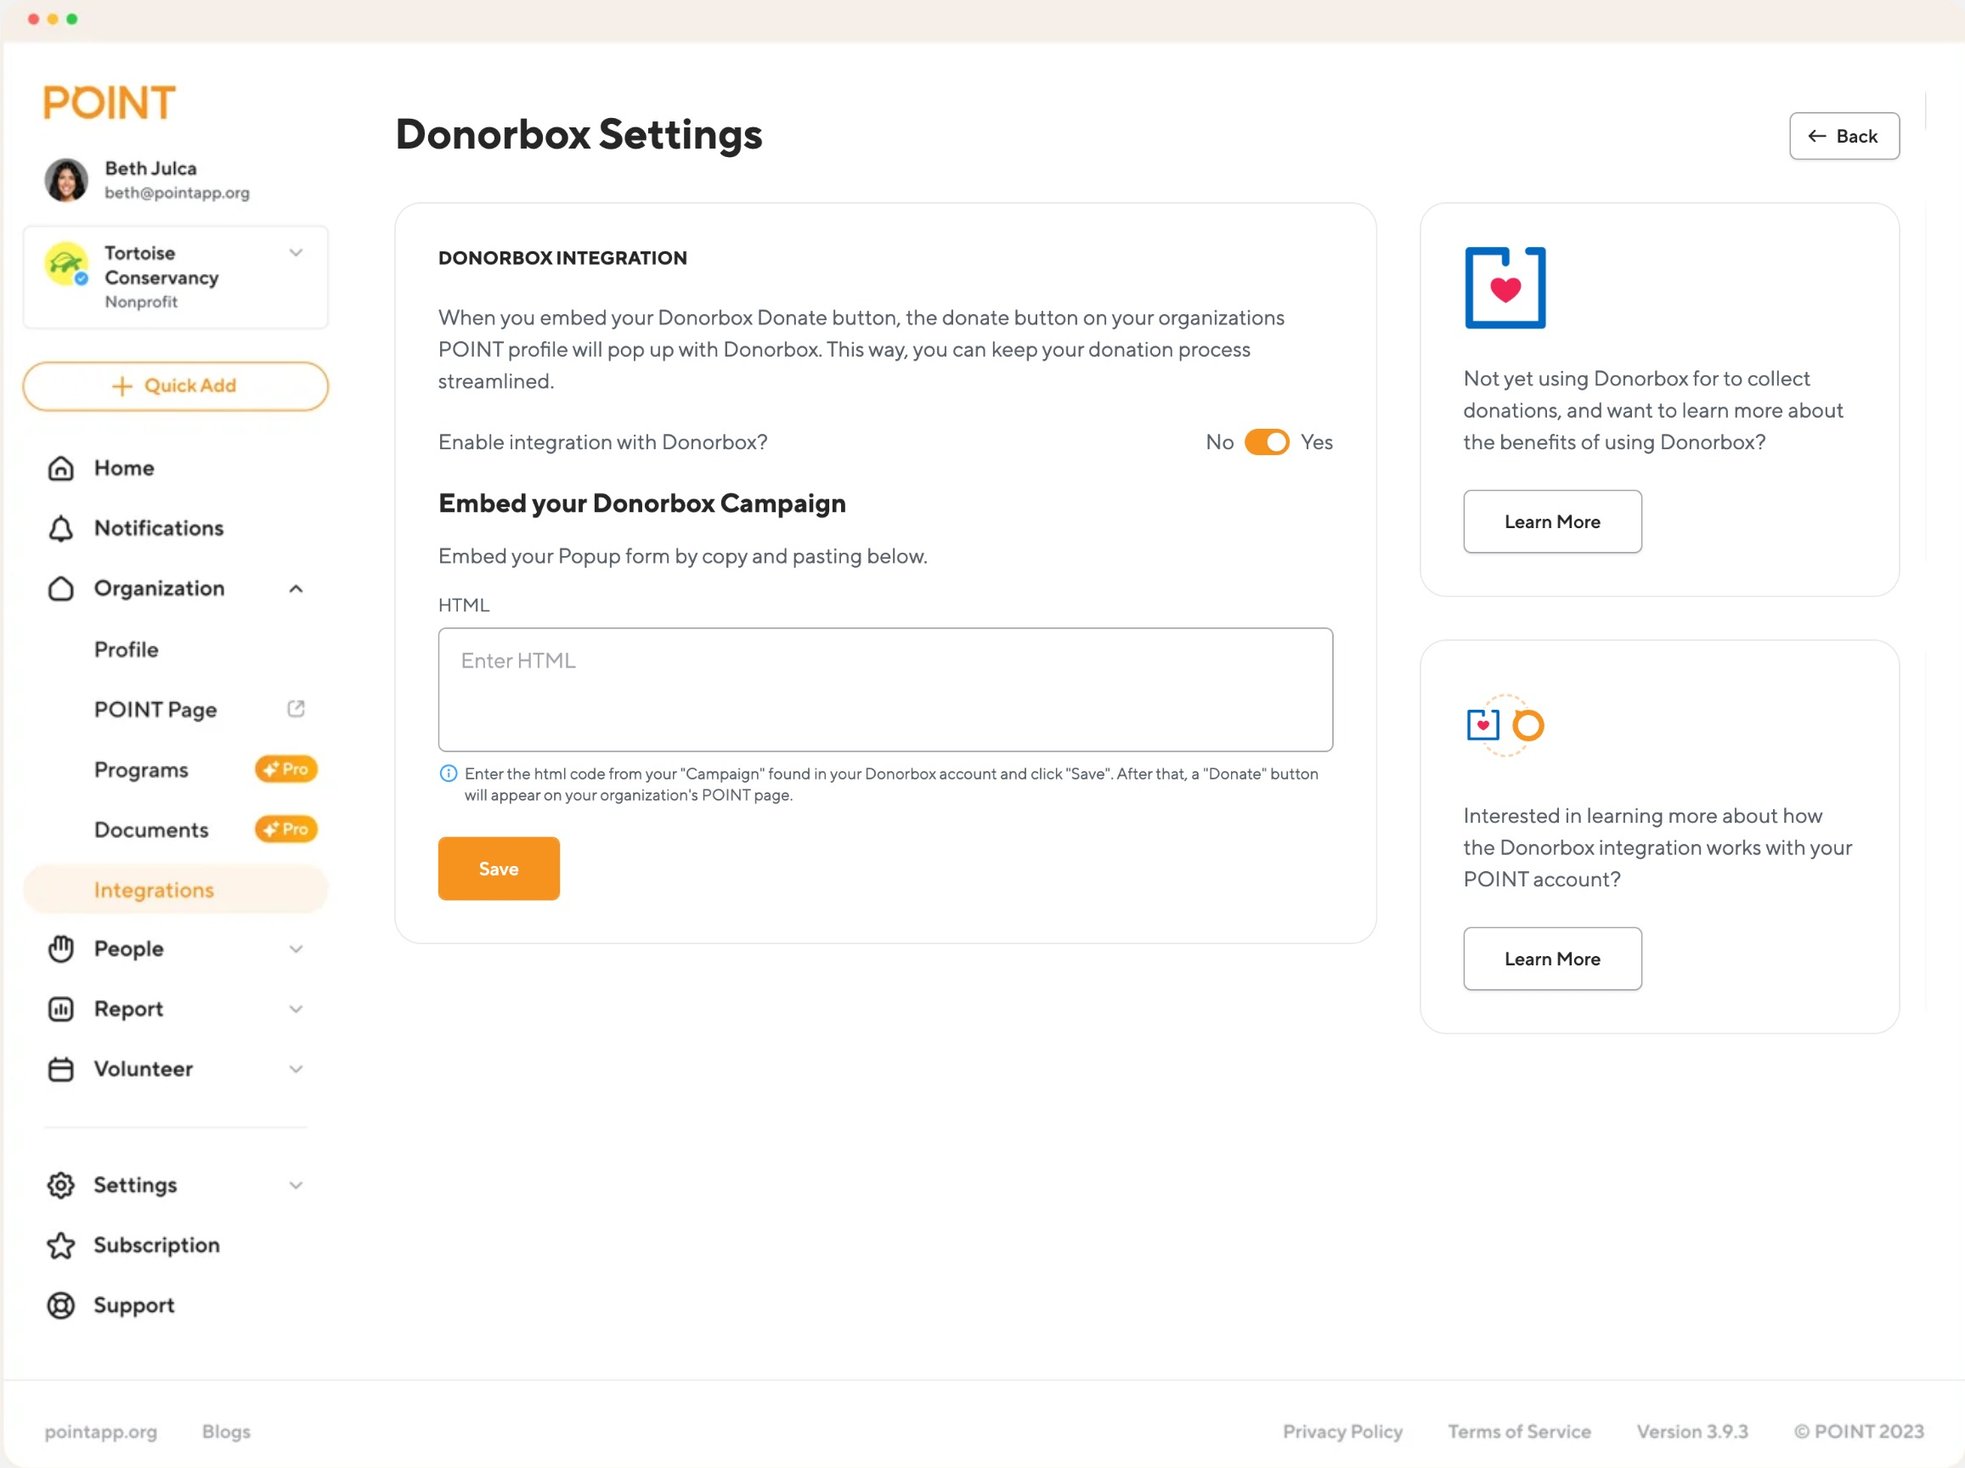Open Report via chart icon
Image resolution: width=1965 pixels, height=1468 pixels.
pos(60,1009)
